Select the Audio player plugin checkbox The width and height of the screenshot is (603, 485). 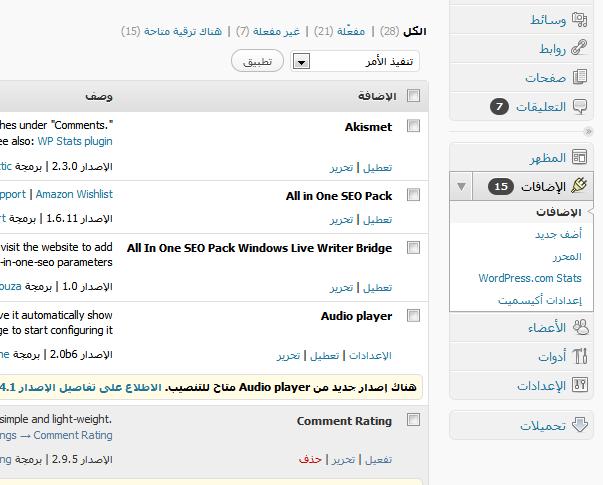[x=413, y=316]
